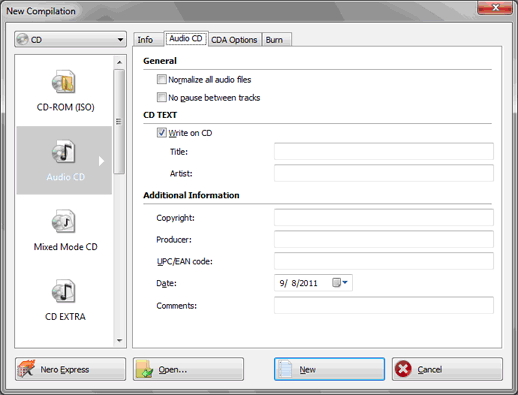The height and width of the screenshot is (395, 518).
Task: Click the New compilation button
Action: [329, 369]
